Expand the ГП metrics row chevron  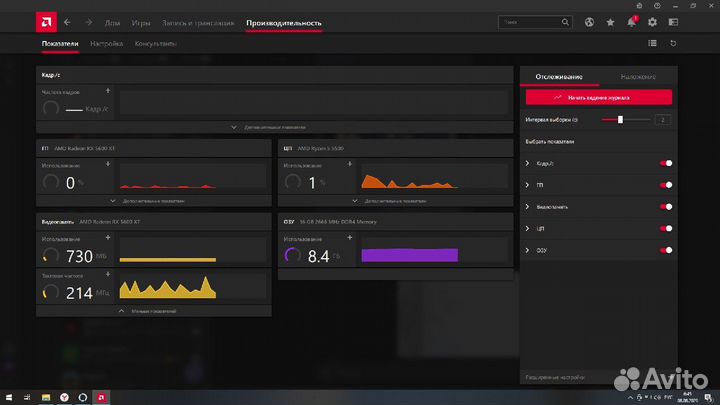click(x=528, y=185)
